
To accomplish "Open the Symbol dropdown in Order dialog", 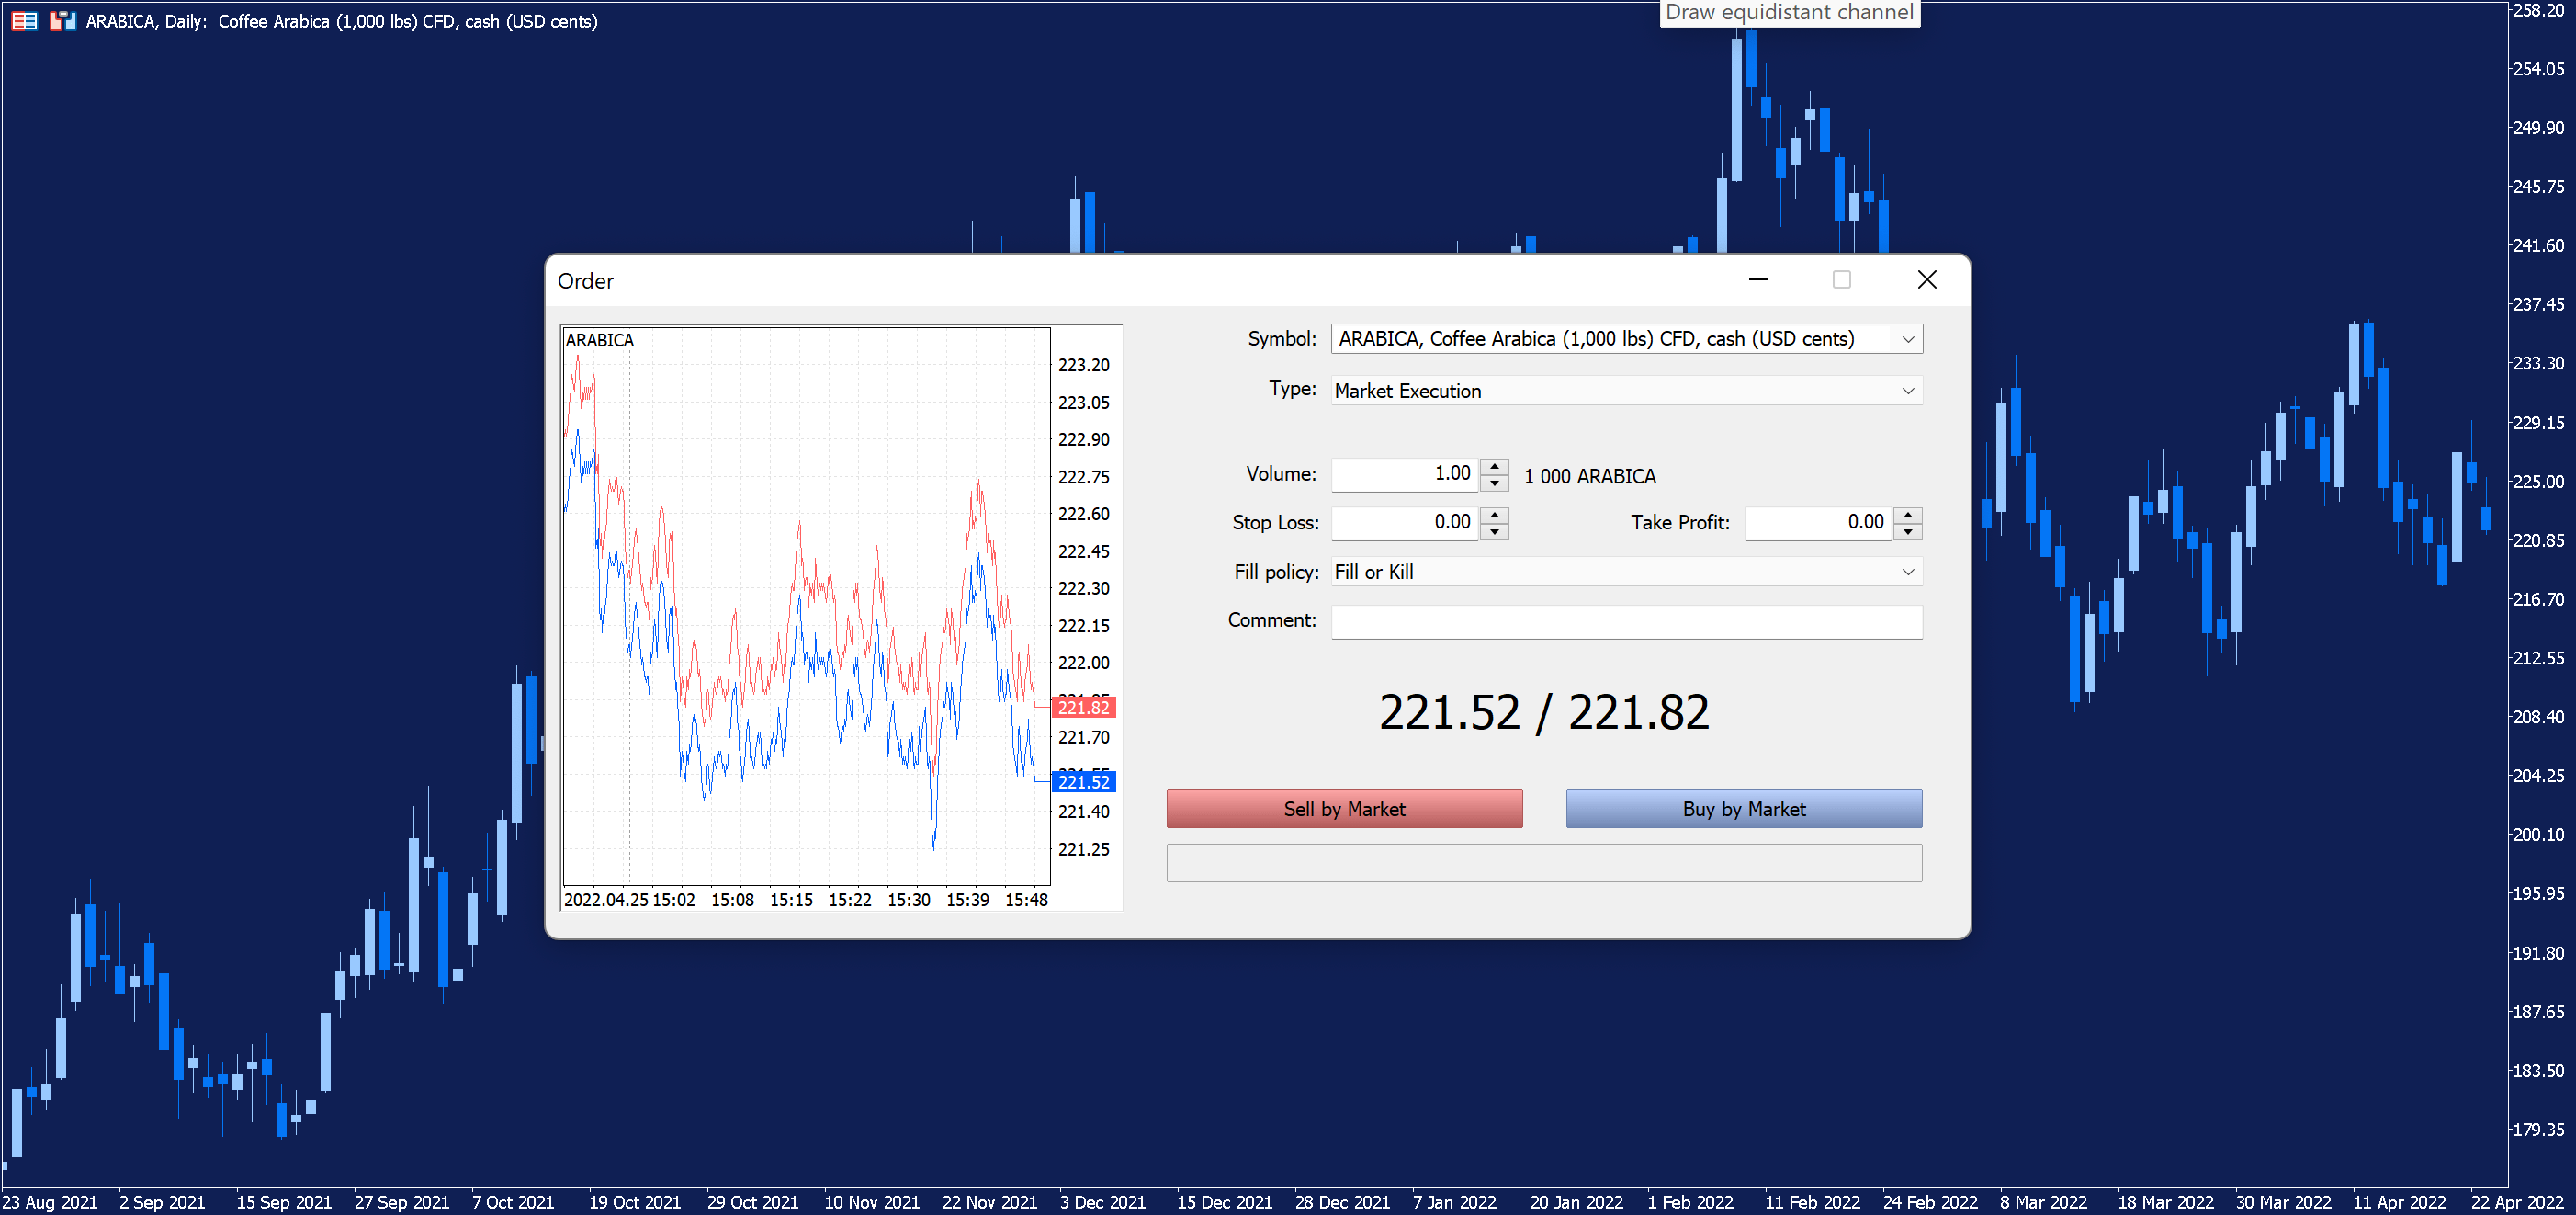I will [1626, 339].
